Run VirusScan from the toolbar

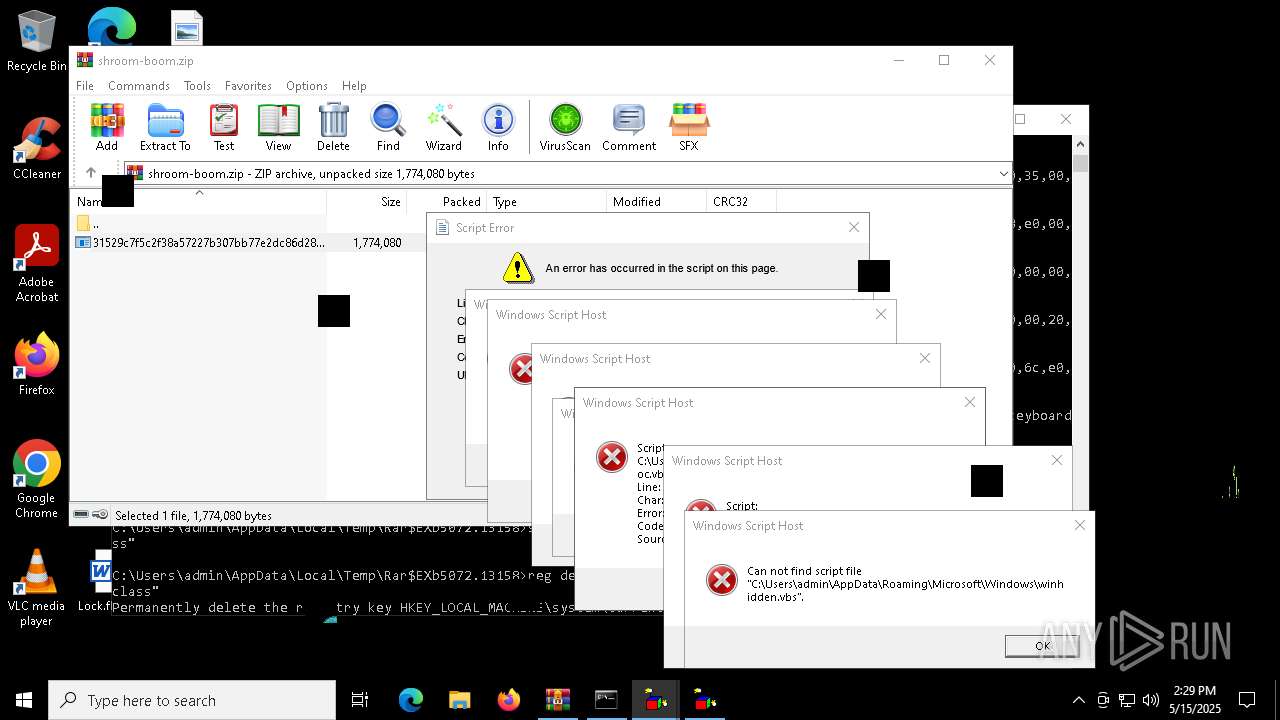tap(565, 127)
